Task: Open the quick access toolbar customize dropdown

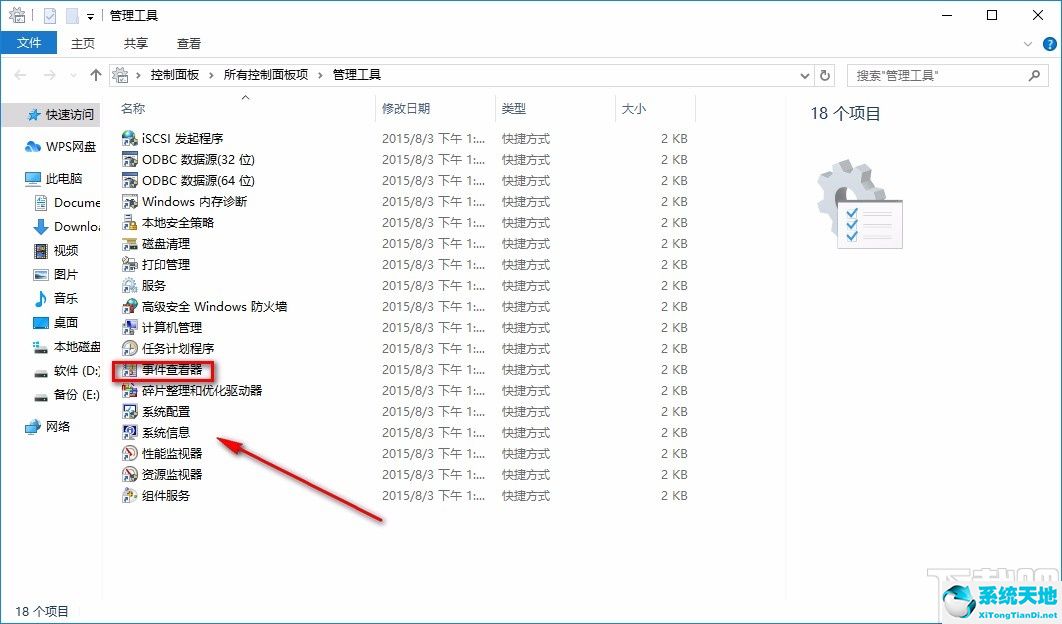Action: point(90,17)
